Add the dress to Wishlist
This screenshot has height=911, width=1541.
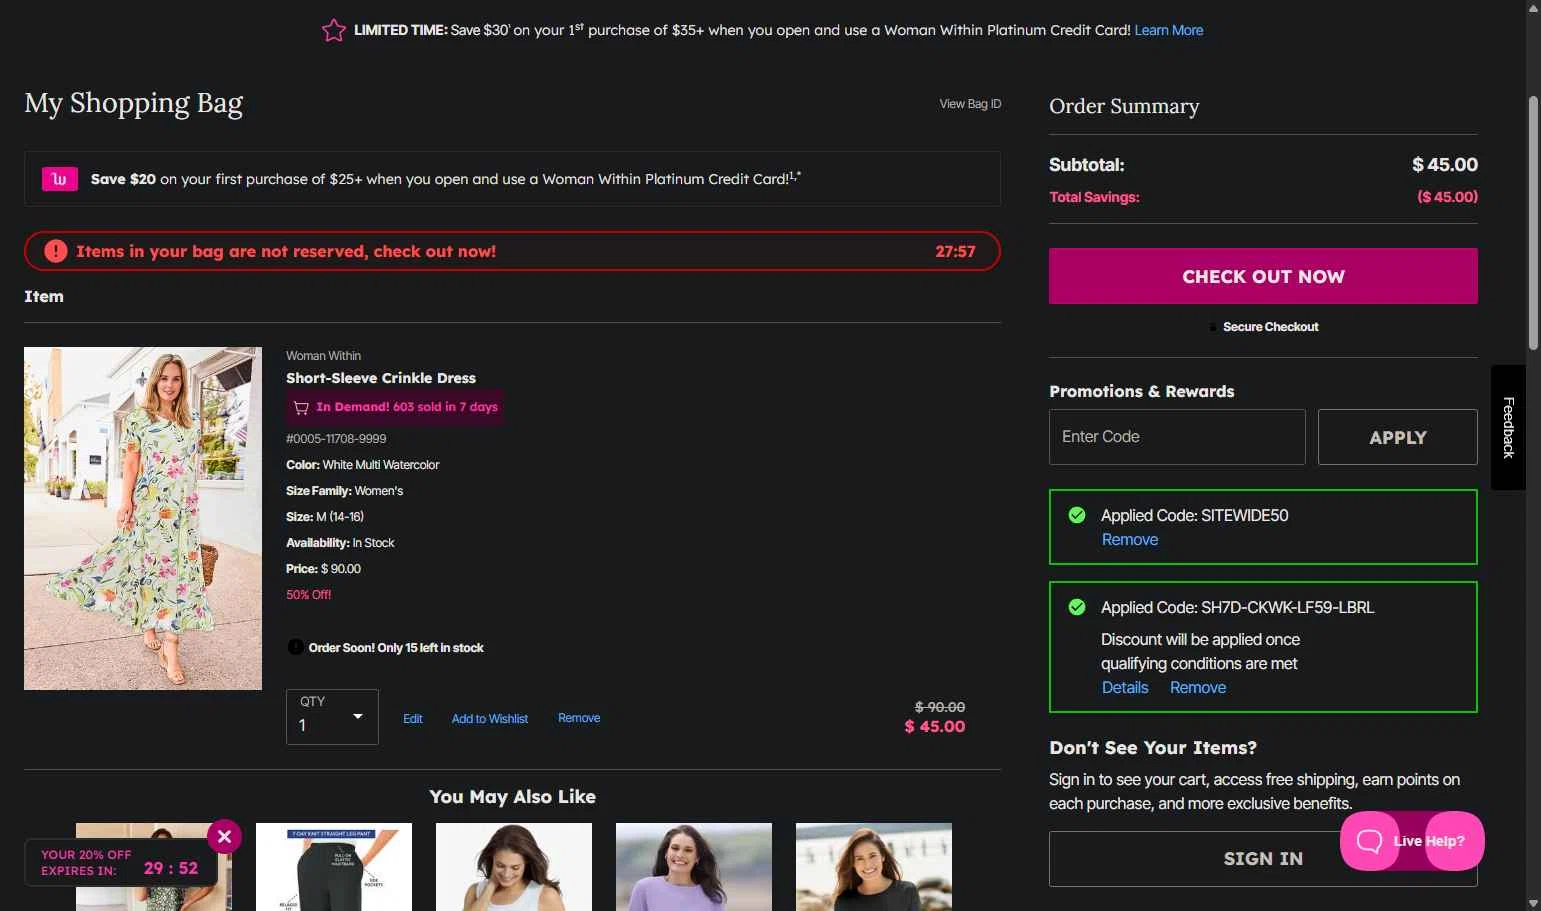(490, 719)
